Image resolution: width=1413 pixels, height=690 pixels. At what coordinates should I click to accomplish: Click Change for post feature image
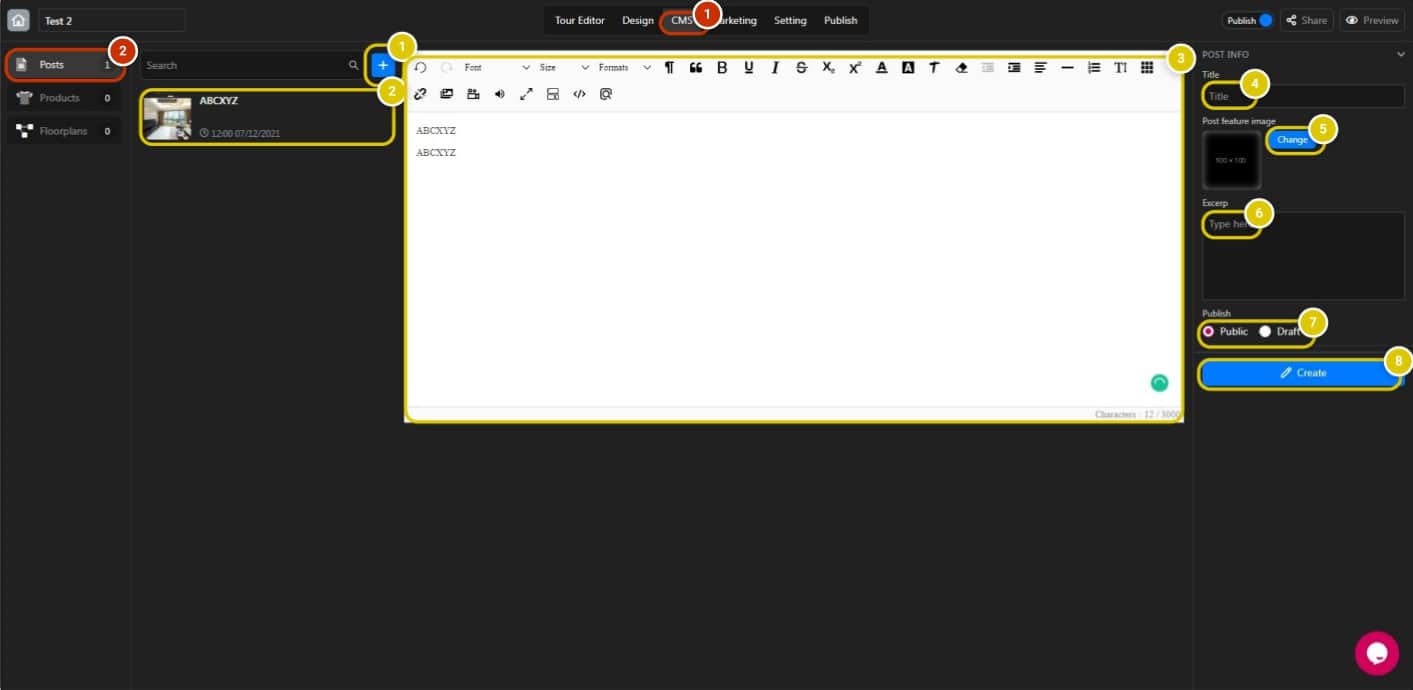(x=1292, y=140)
